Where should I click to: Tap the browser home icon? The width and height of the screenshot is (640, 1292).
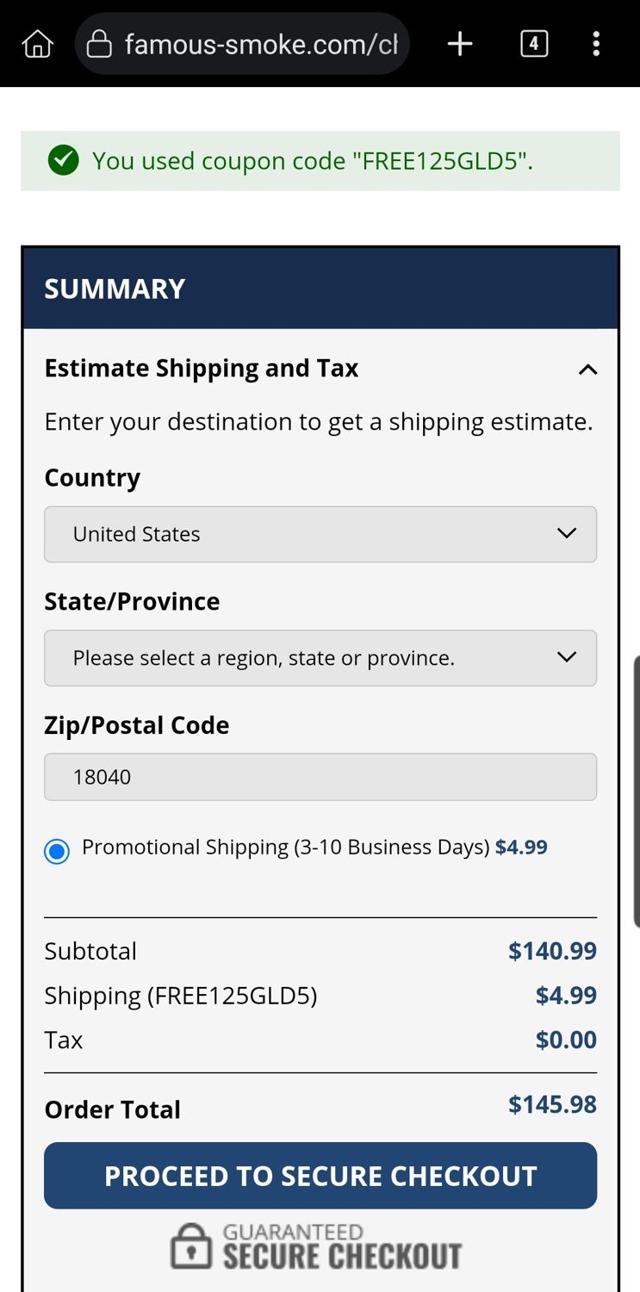point(37,44)
